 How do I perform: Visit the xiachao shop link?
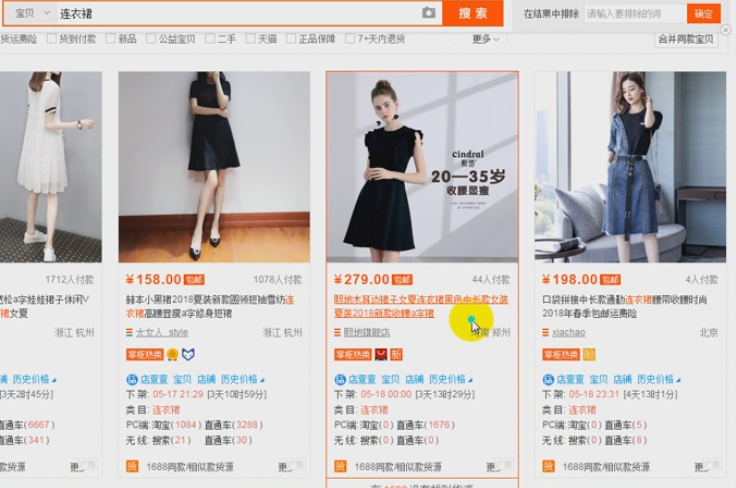click(x=568, y=332)
